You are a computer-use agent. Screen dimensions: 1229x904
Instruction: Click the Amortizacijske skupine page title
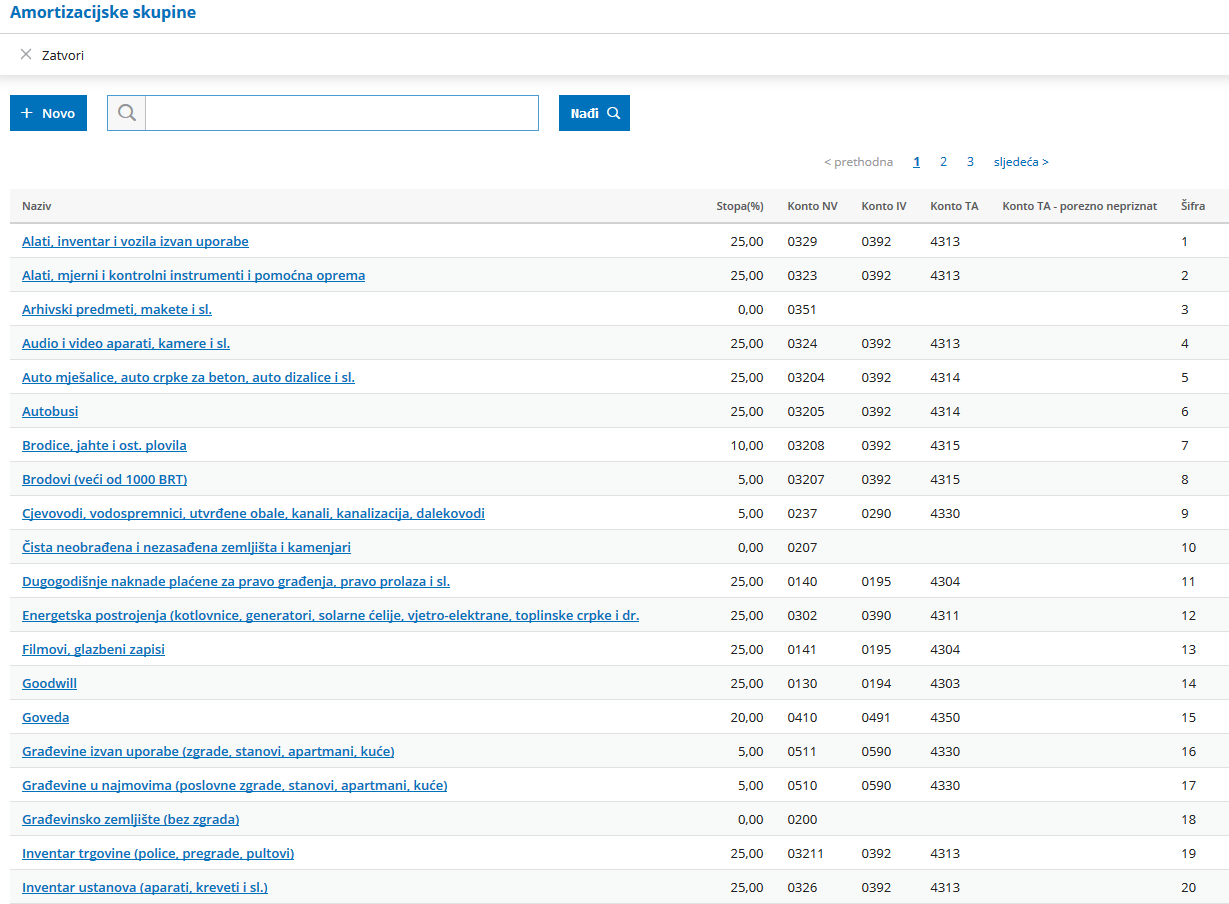[x=103, y=13]
